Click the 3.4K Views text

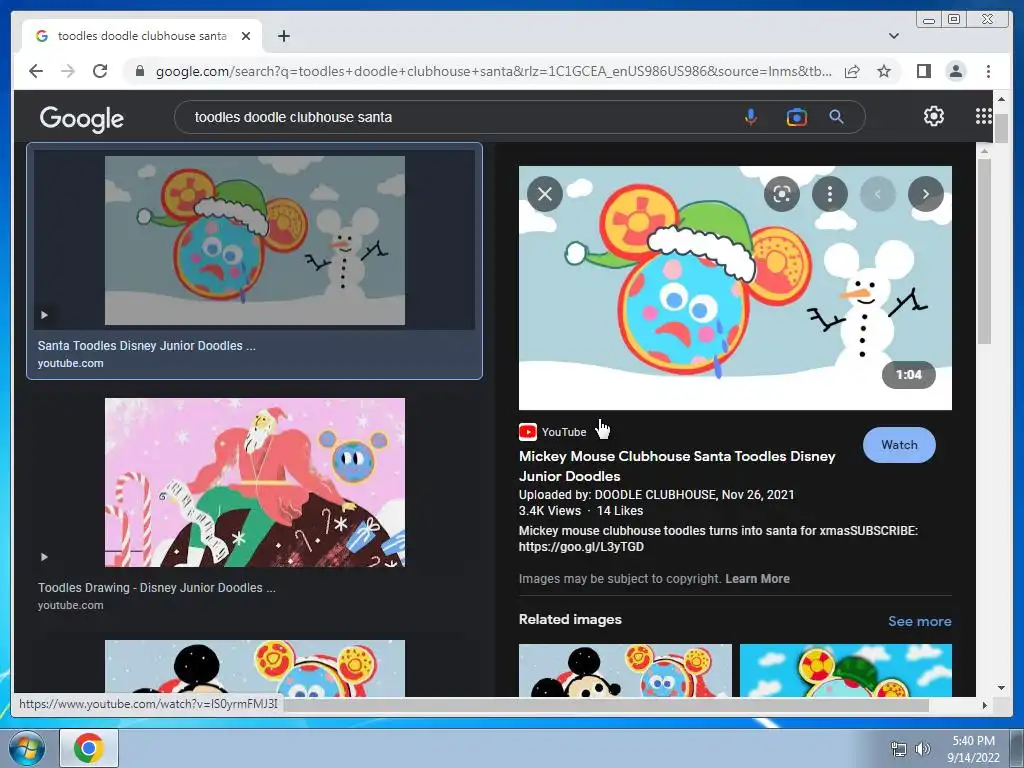(x=549, y=511)
